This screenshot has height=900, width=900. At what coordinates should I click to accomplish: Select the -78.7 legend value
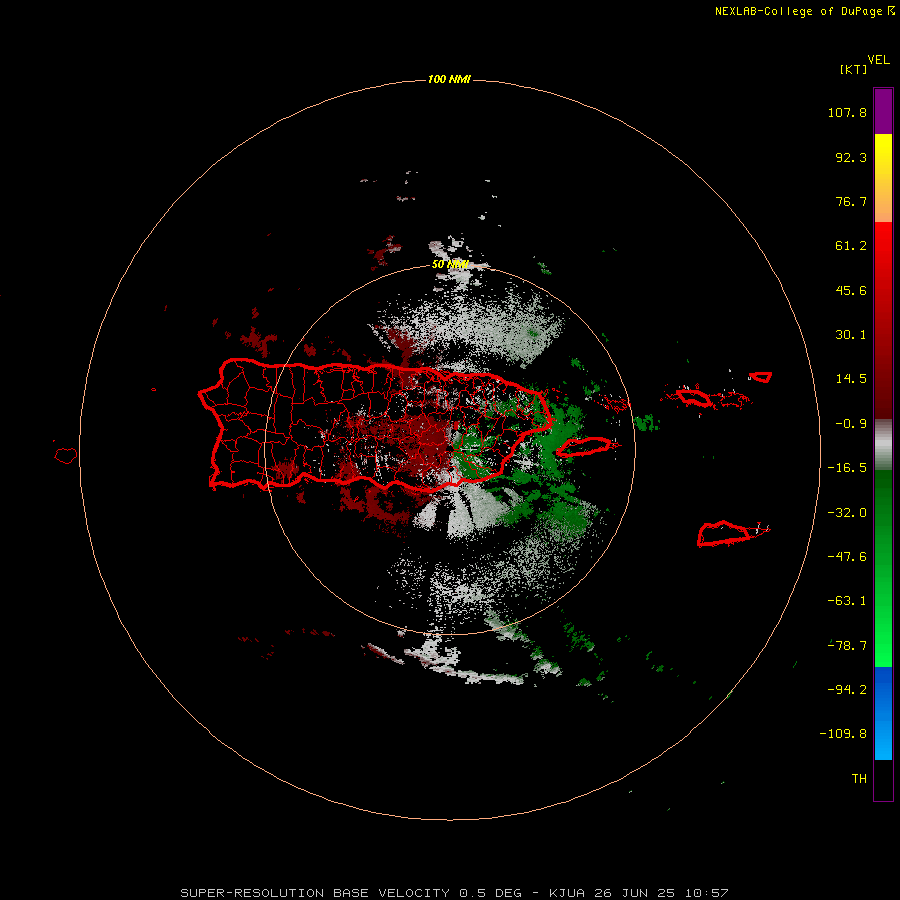point(847,646)
